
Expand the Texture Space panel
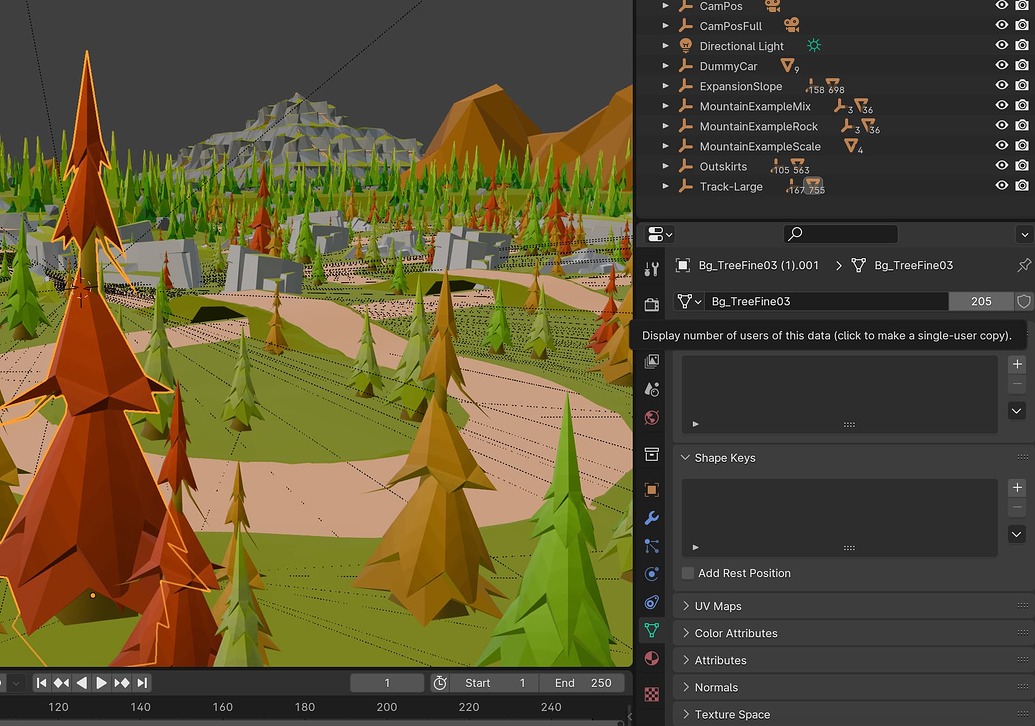[x=685, y=714]
